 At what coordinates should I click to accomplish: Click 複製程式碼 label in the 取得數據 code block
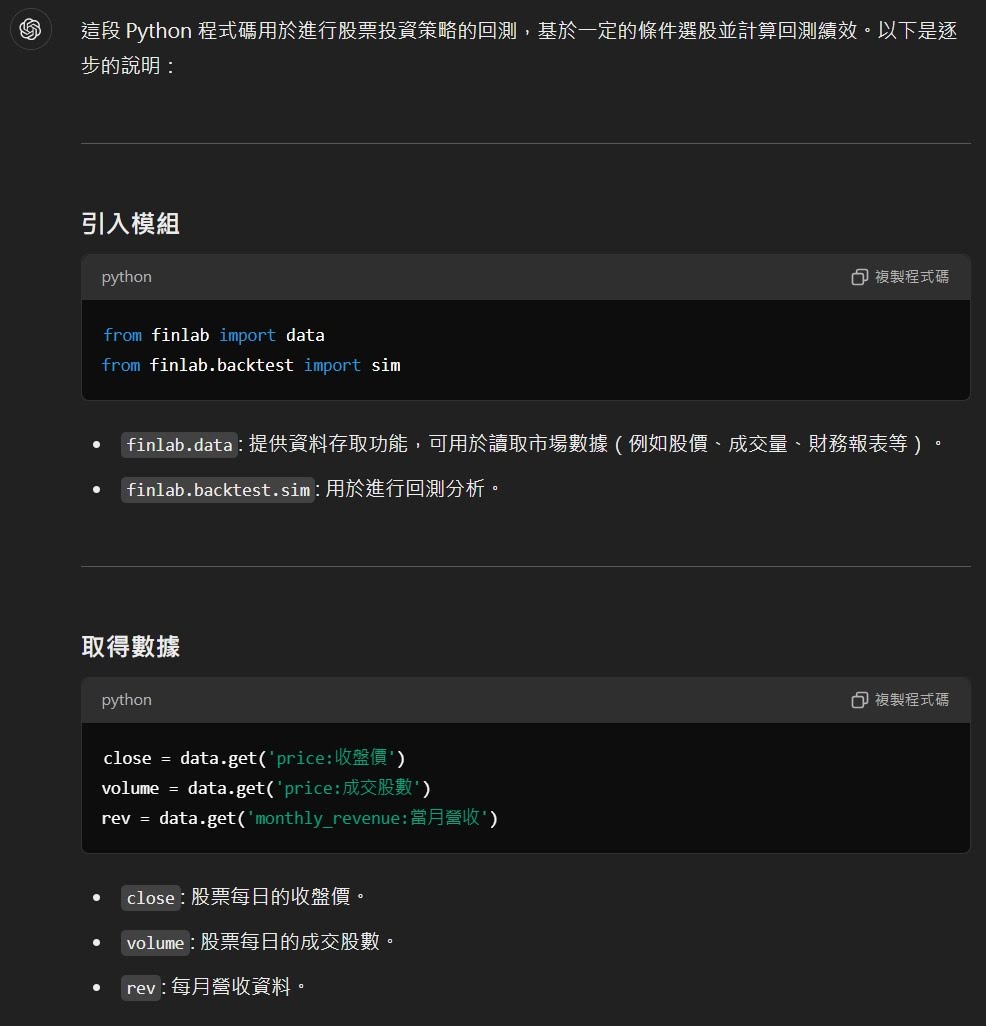pyautogui.click(x=911, y=700)
